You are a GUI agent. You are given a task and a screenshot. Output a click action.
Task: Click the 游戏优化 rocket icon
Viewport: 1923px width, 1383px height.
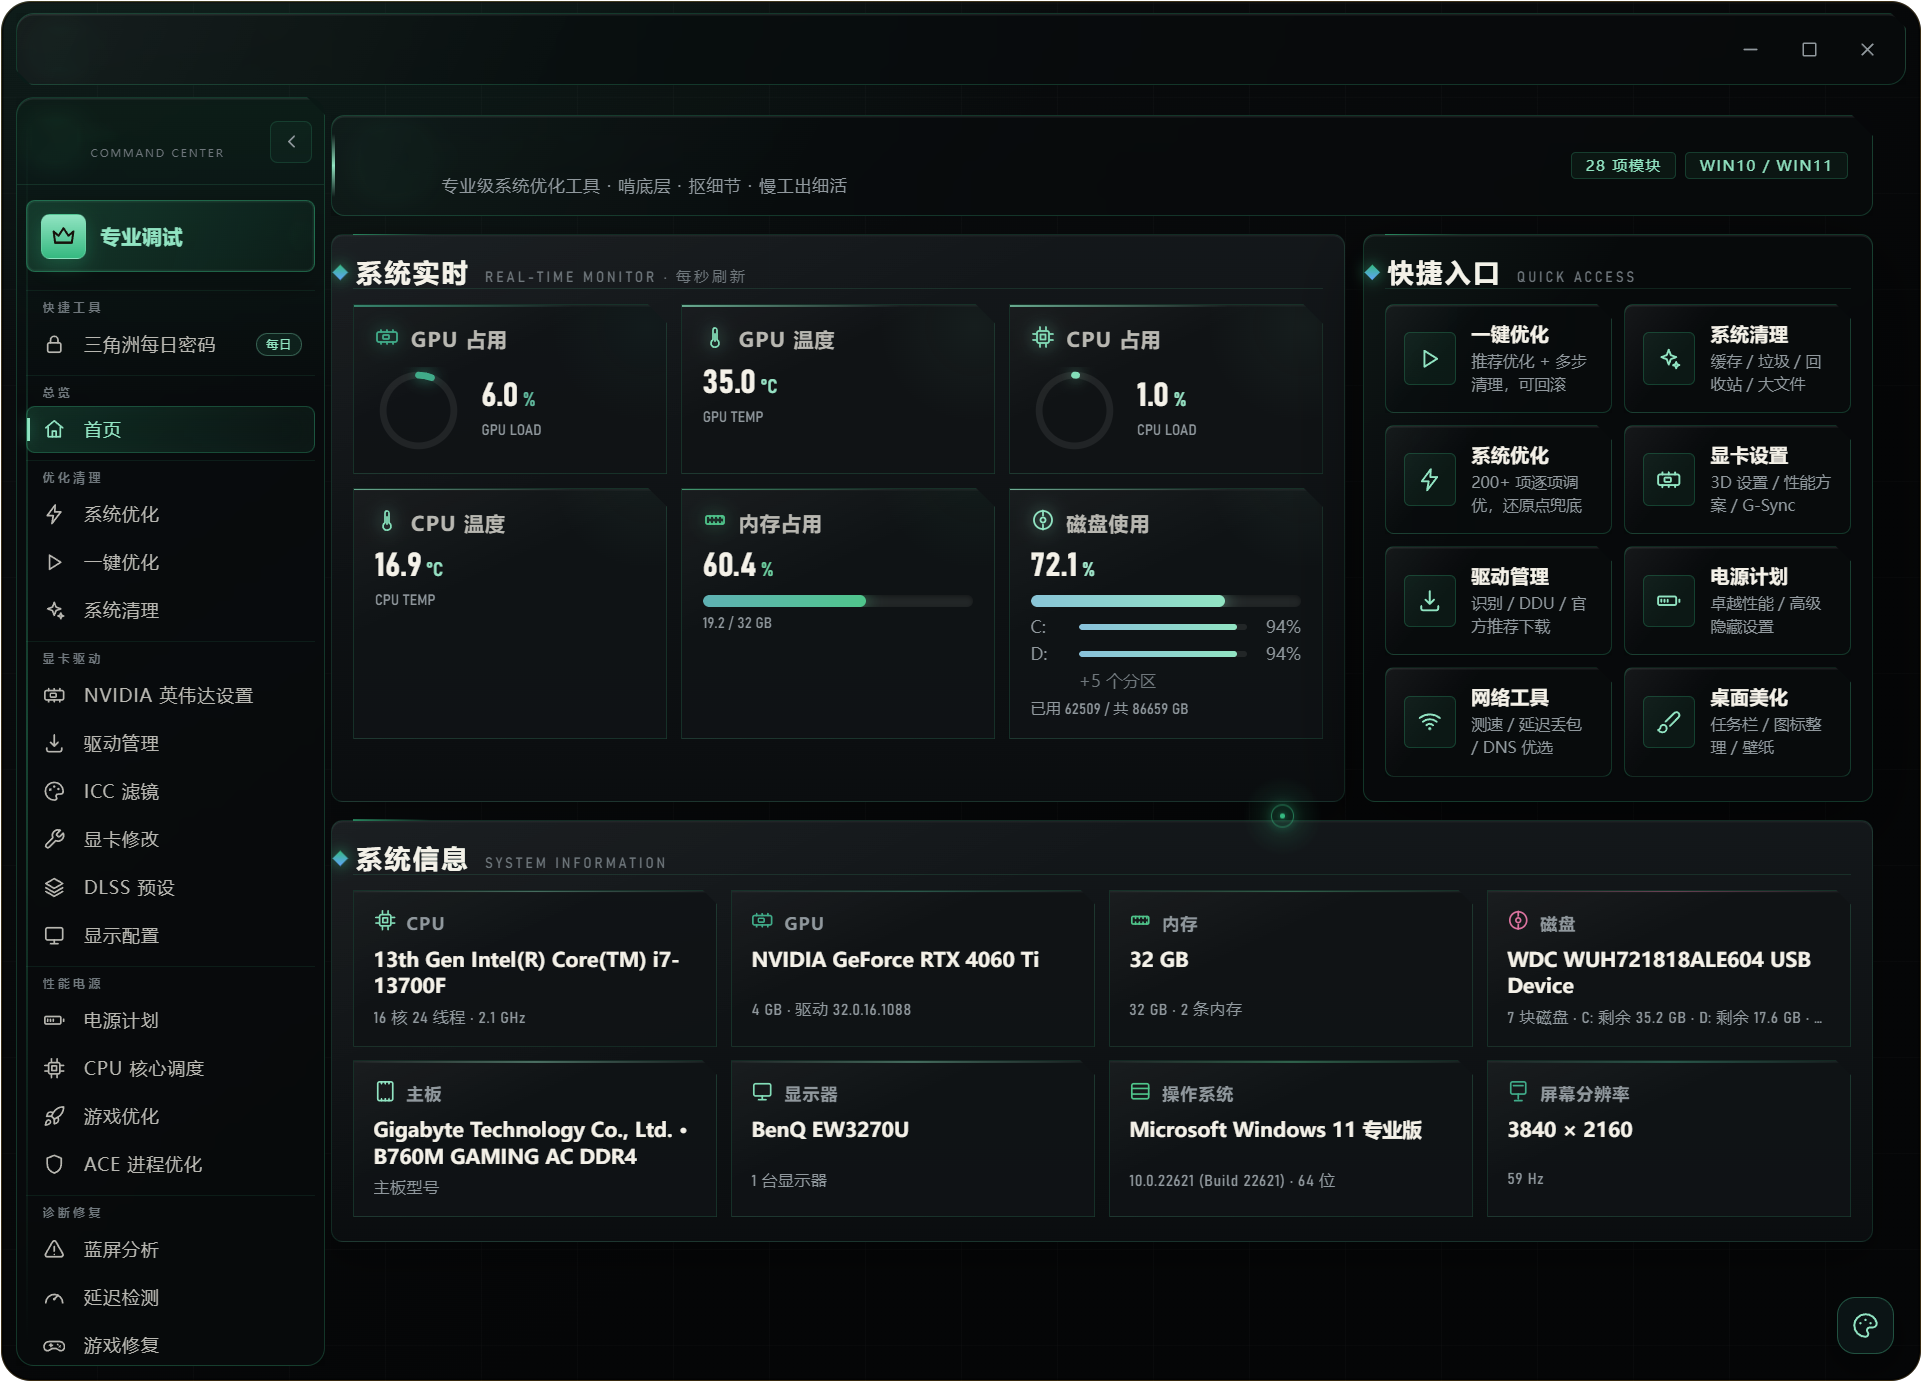click(55, 1117)
